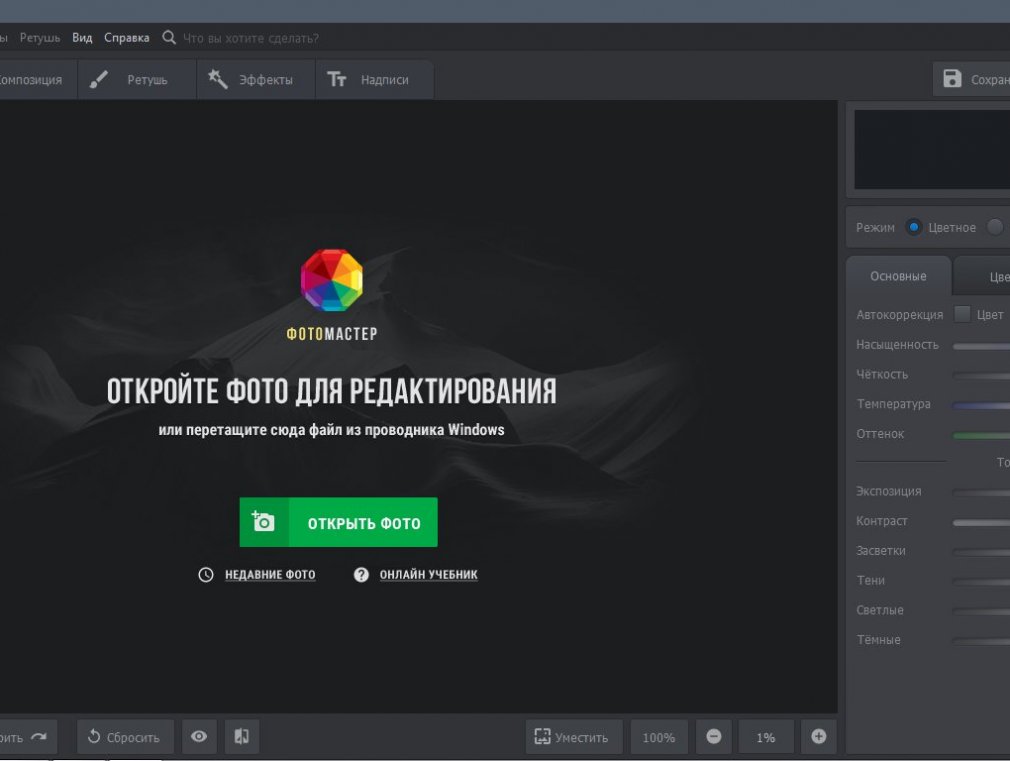This screenshot has height=761, width=1010.
Task: Click the Тени slider
Action: 982,582
